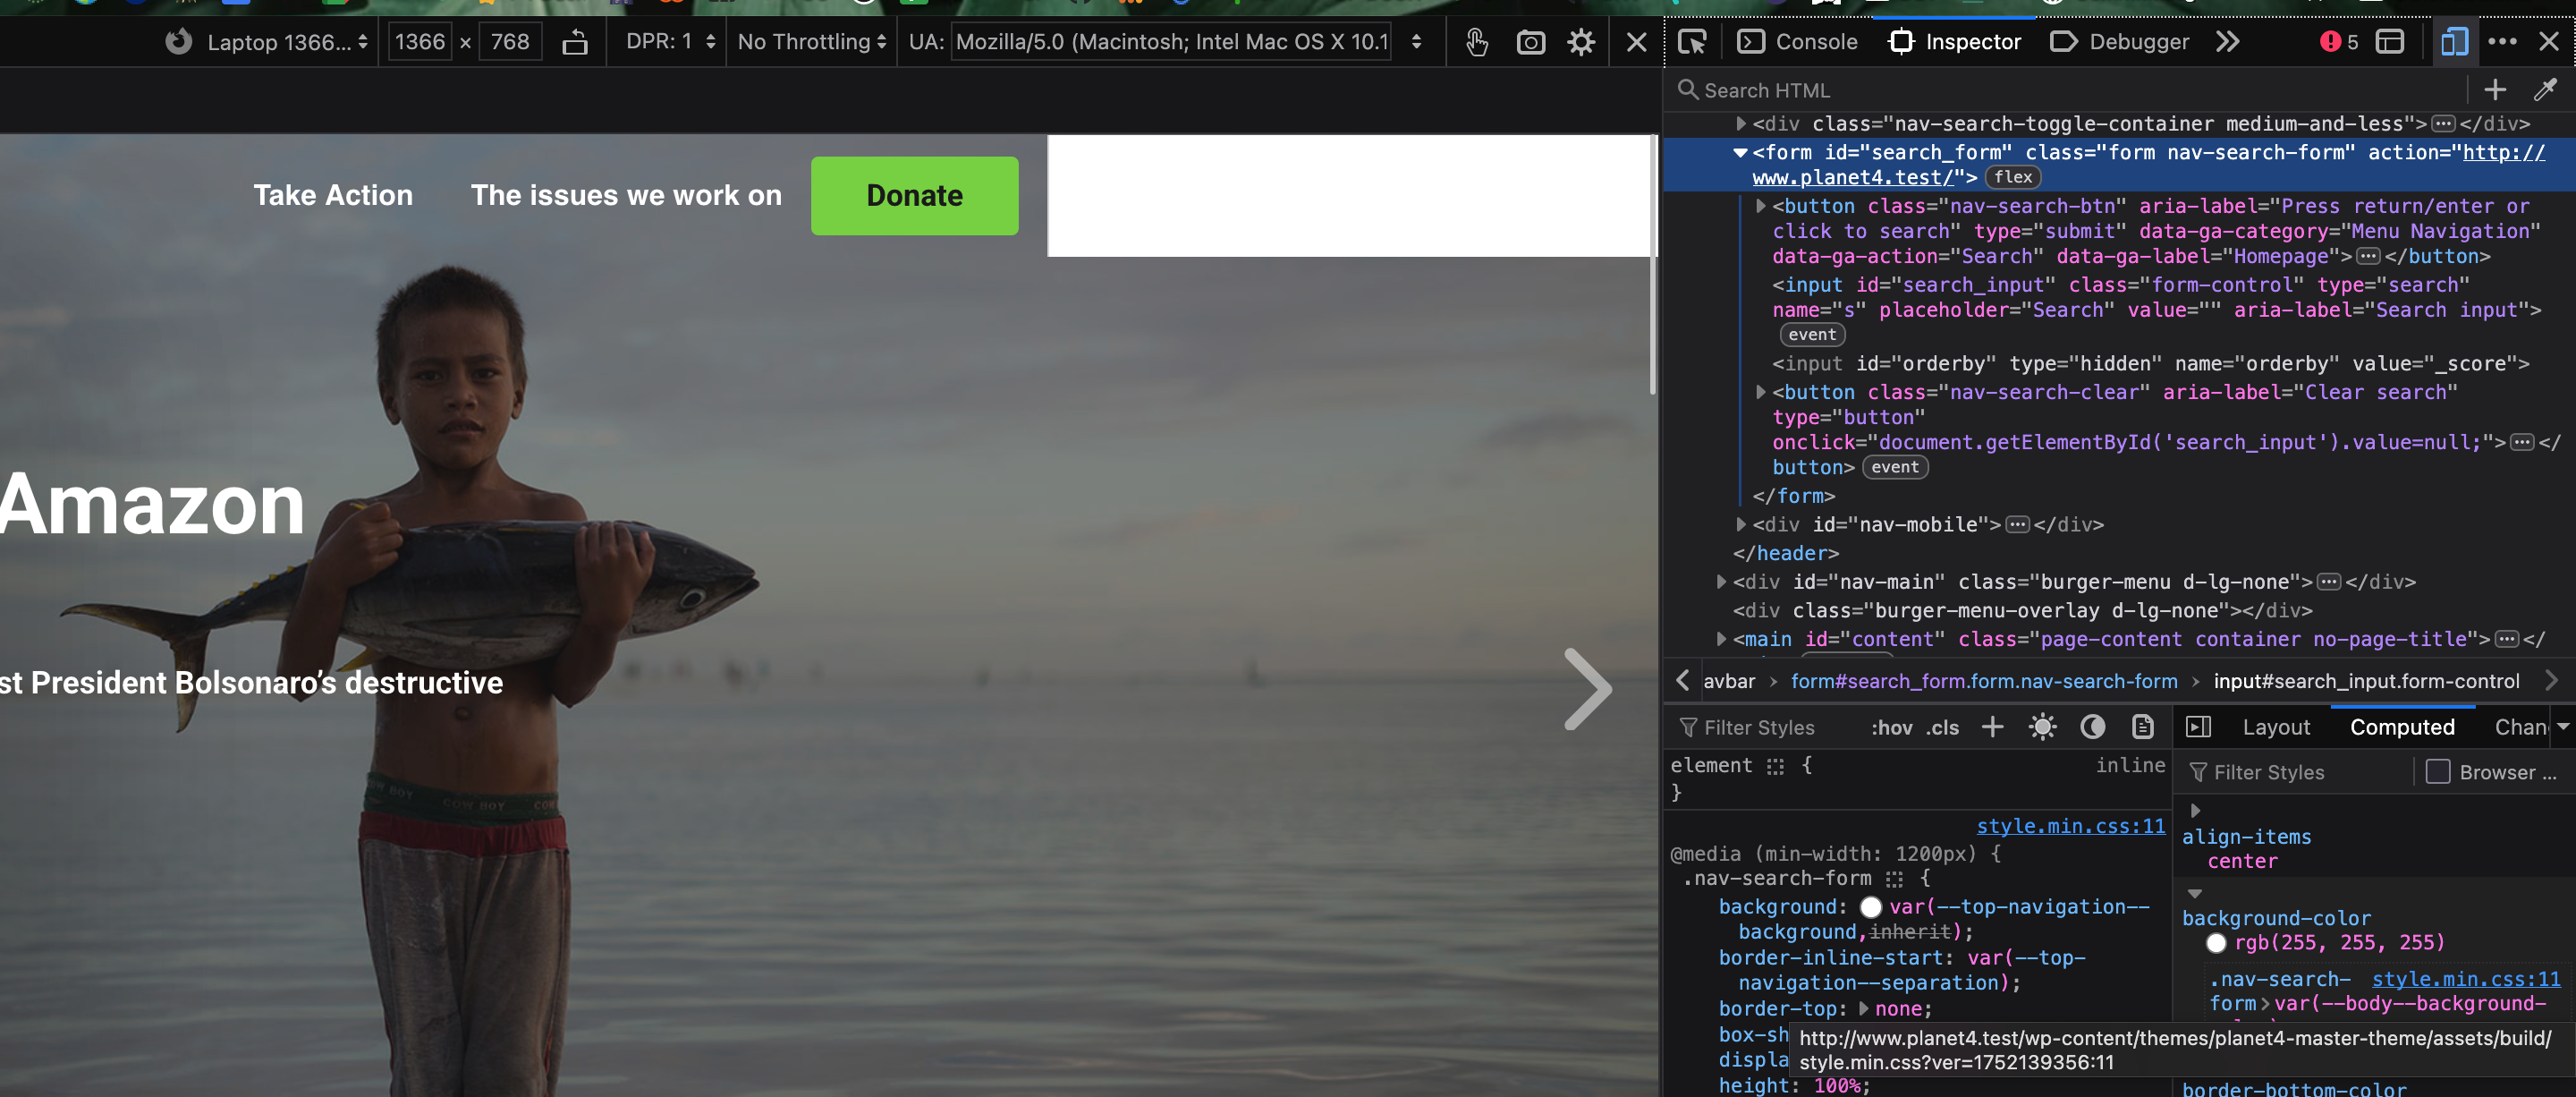Select the element picker tool

pos(1692,42)
